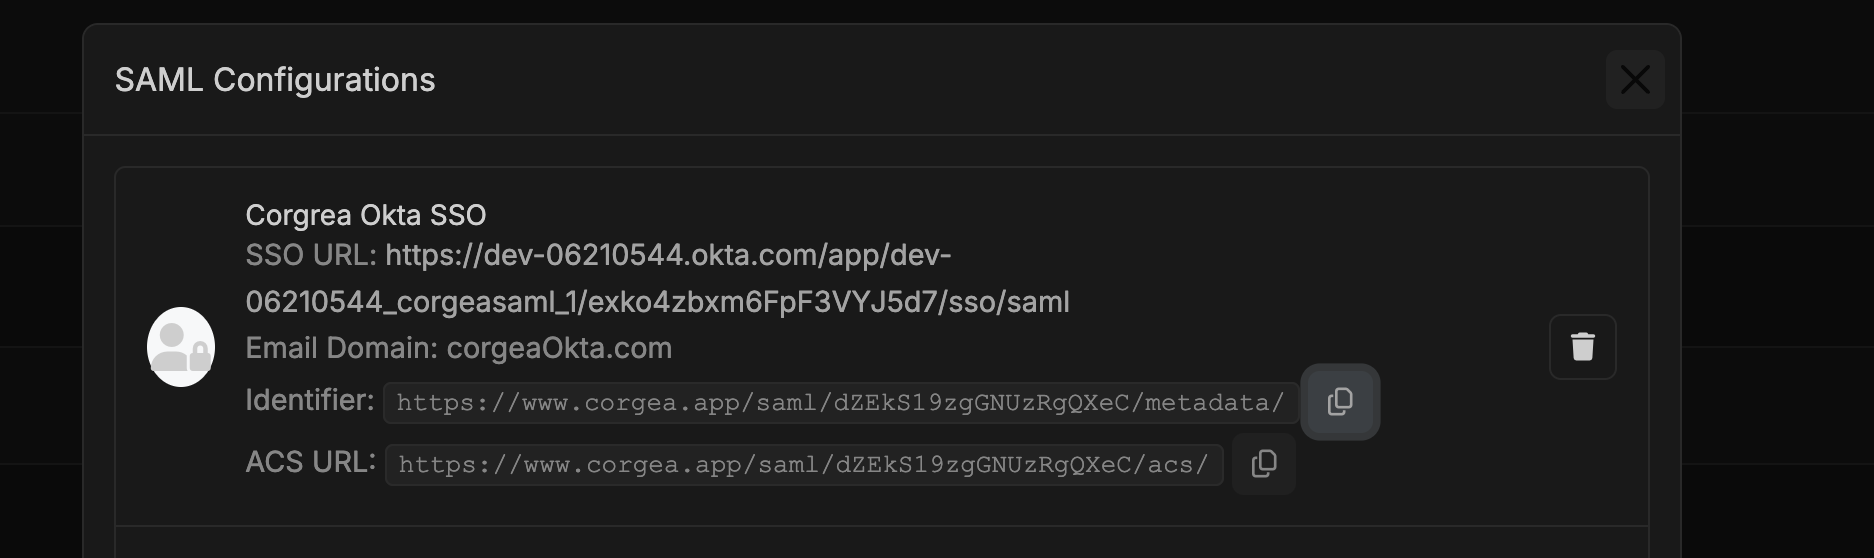Click the Email Domain label
The image size is (1874, 558).
tap(342, 348)
